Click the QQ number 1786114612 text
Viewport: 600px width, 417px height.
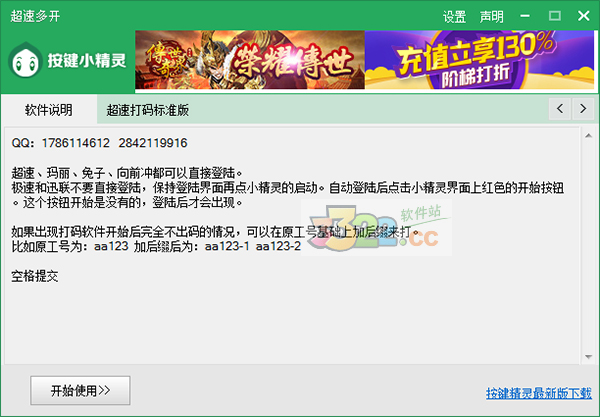tap(76, 143)
